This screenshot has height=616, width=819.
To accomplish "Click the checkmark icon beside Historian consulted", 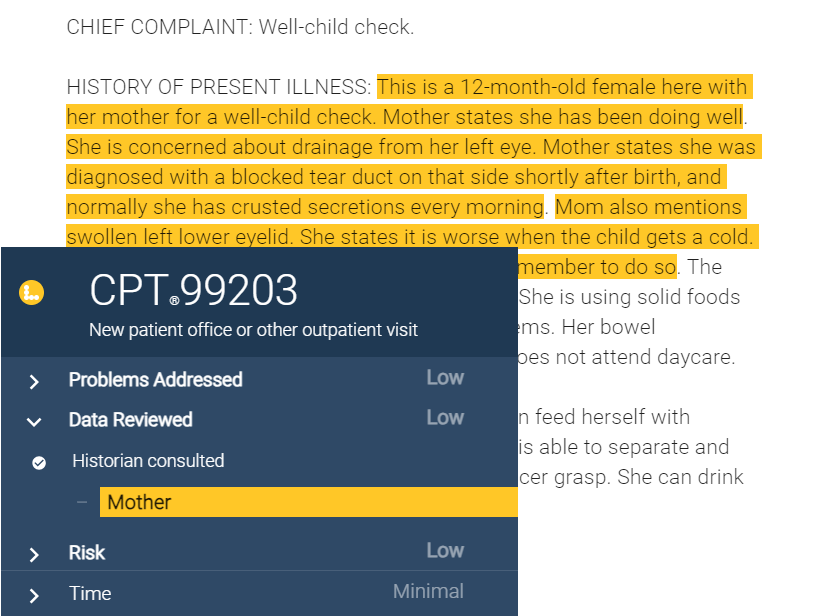I will point(37,462).
